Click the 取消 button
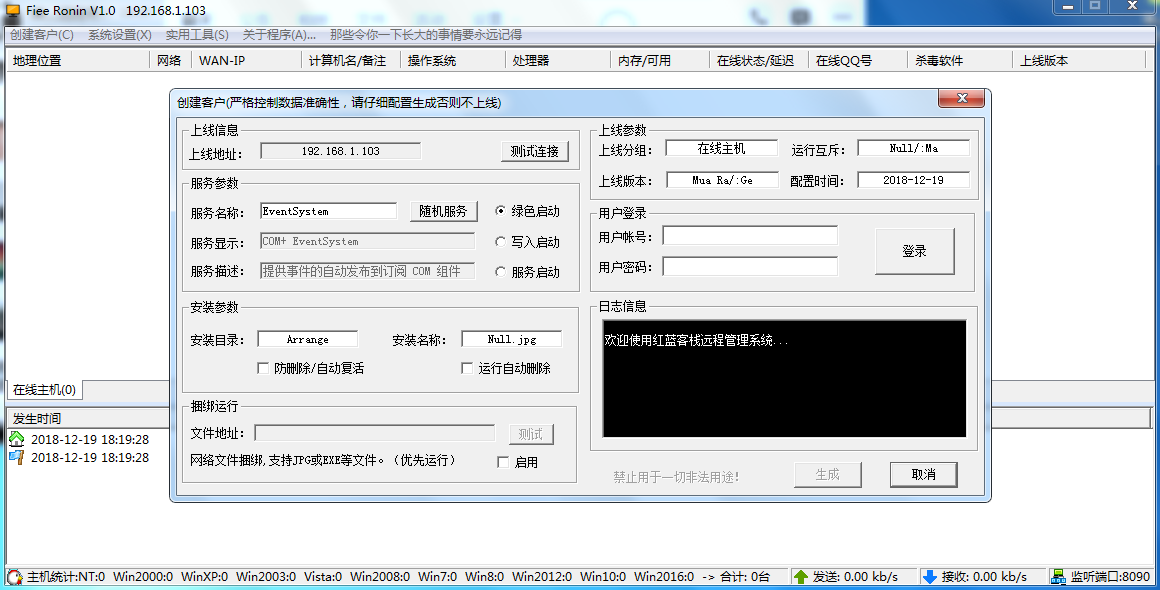This screenshot has height=590, width=1160. pos(924,475)
